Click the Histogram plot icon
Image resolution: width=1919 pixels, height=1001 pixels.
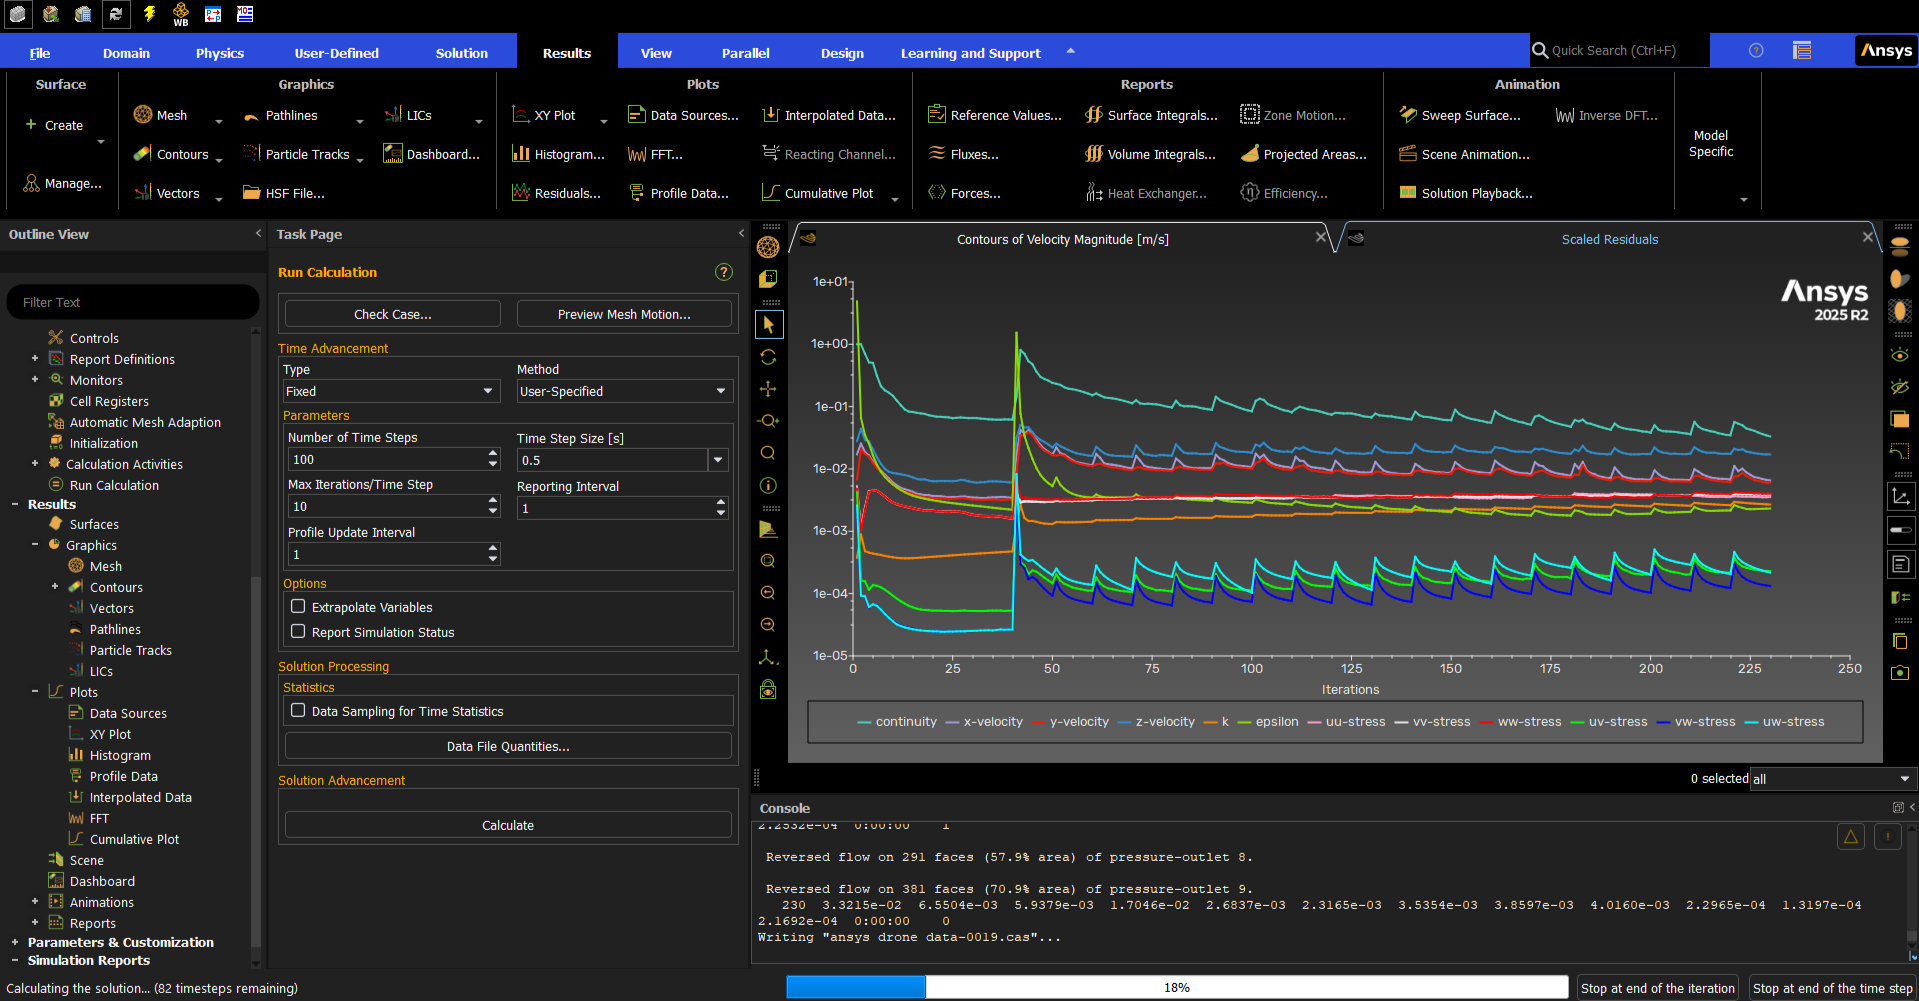(x=520, y=153)
